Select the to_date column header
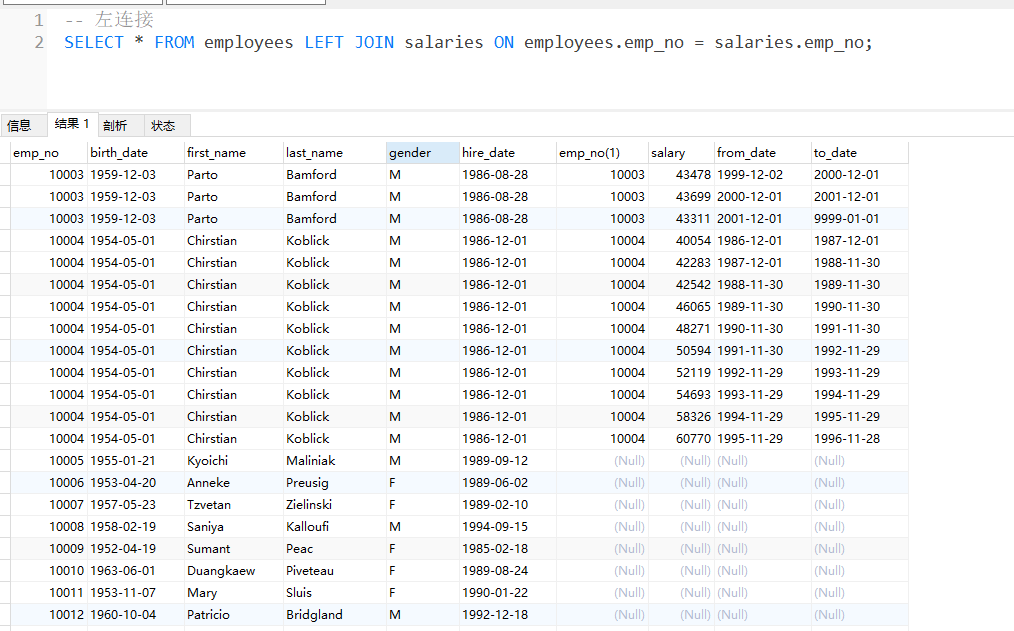Viewport: 1014px width, 631px height. 859,153
